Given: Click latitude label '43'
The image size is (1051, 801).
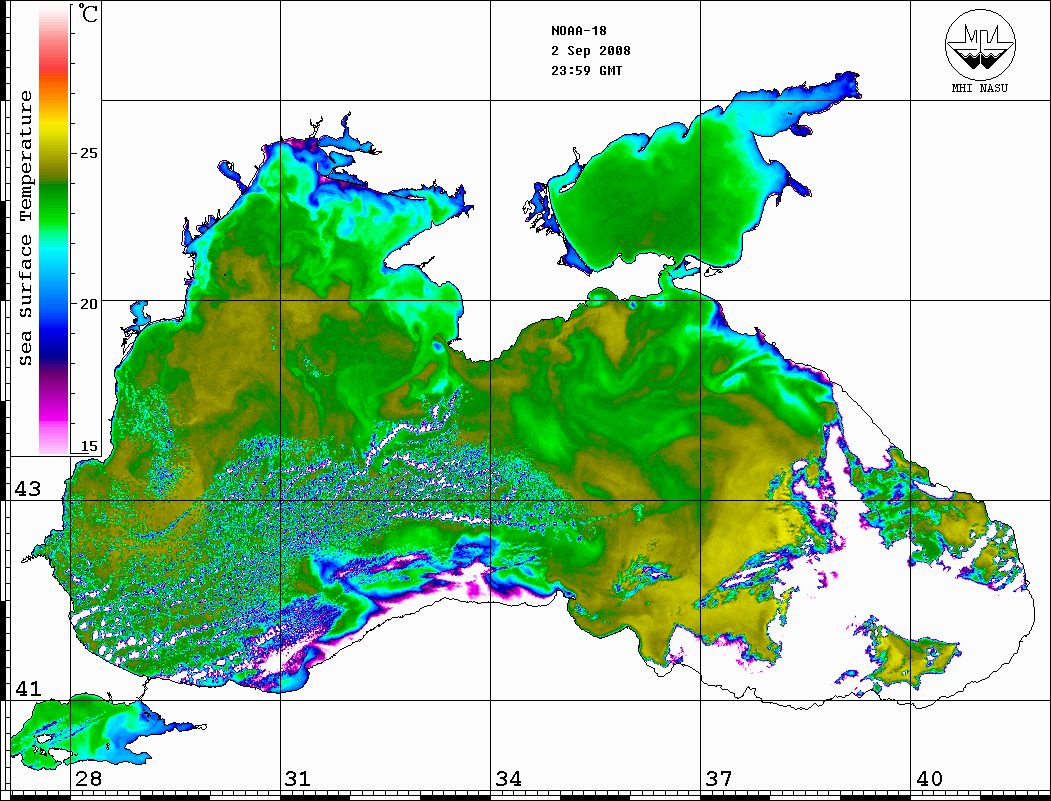Looking at the screenshot, I should pos(27,489).
